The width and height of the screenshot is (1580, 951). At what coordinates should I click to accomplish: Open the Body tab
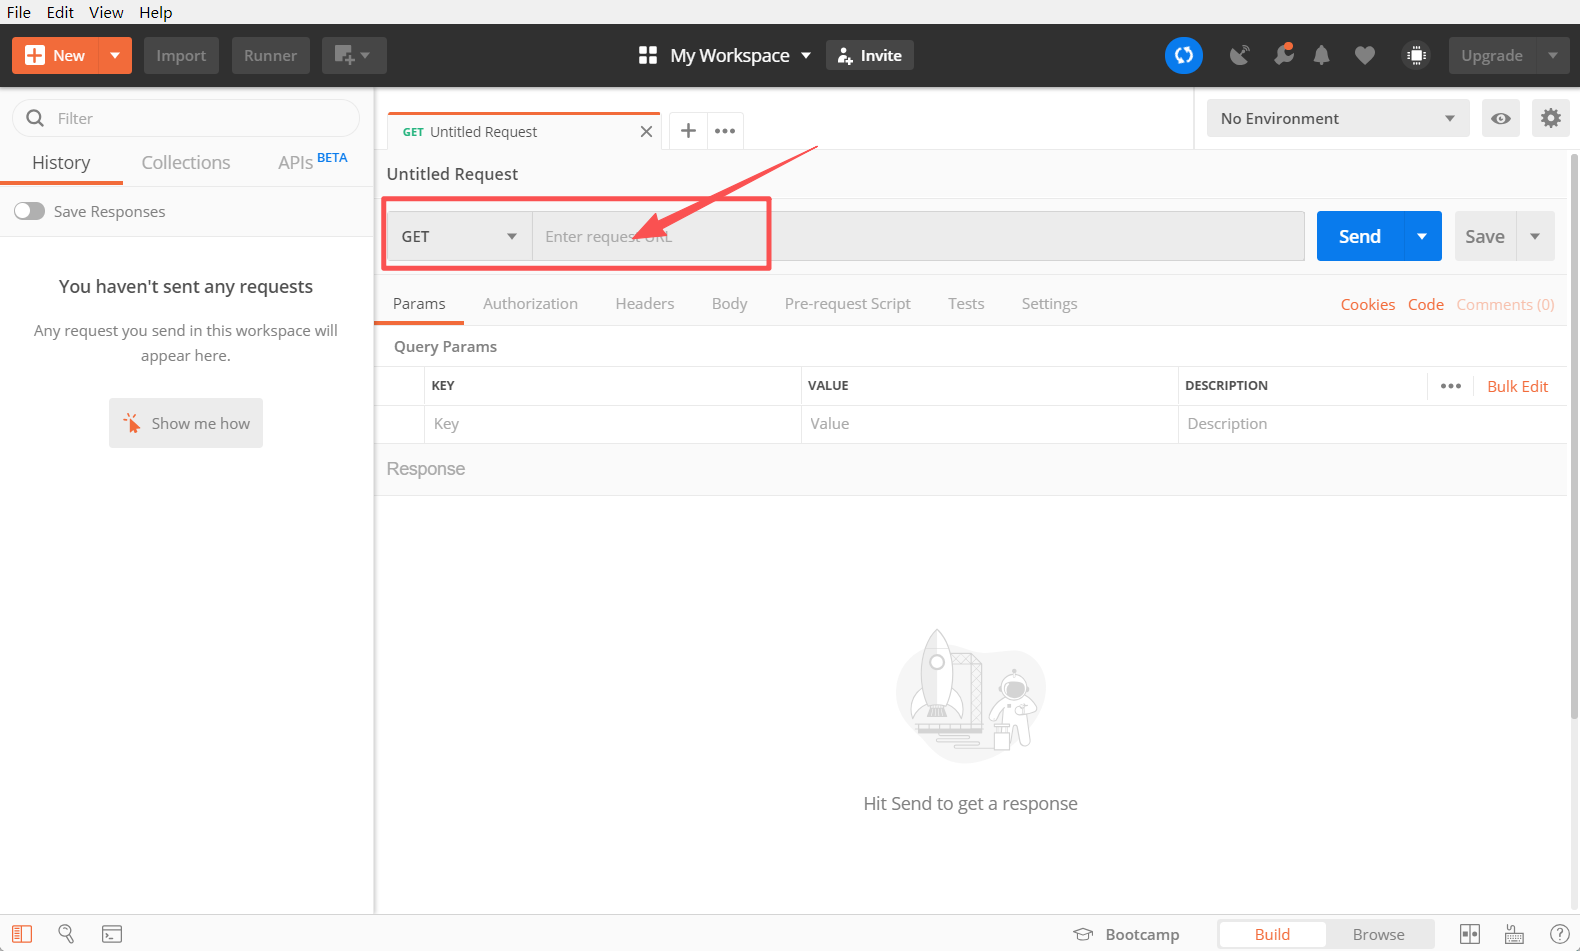coord(729,303)
